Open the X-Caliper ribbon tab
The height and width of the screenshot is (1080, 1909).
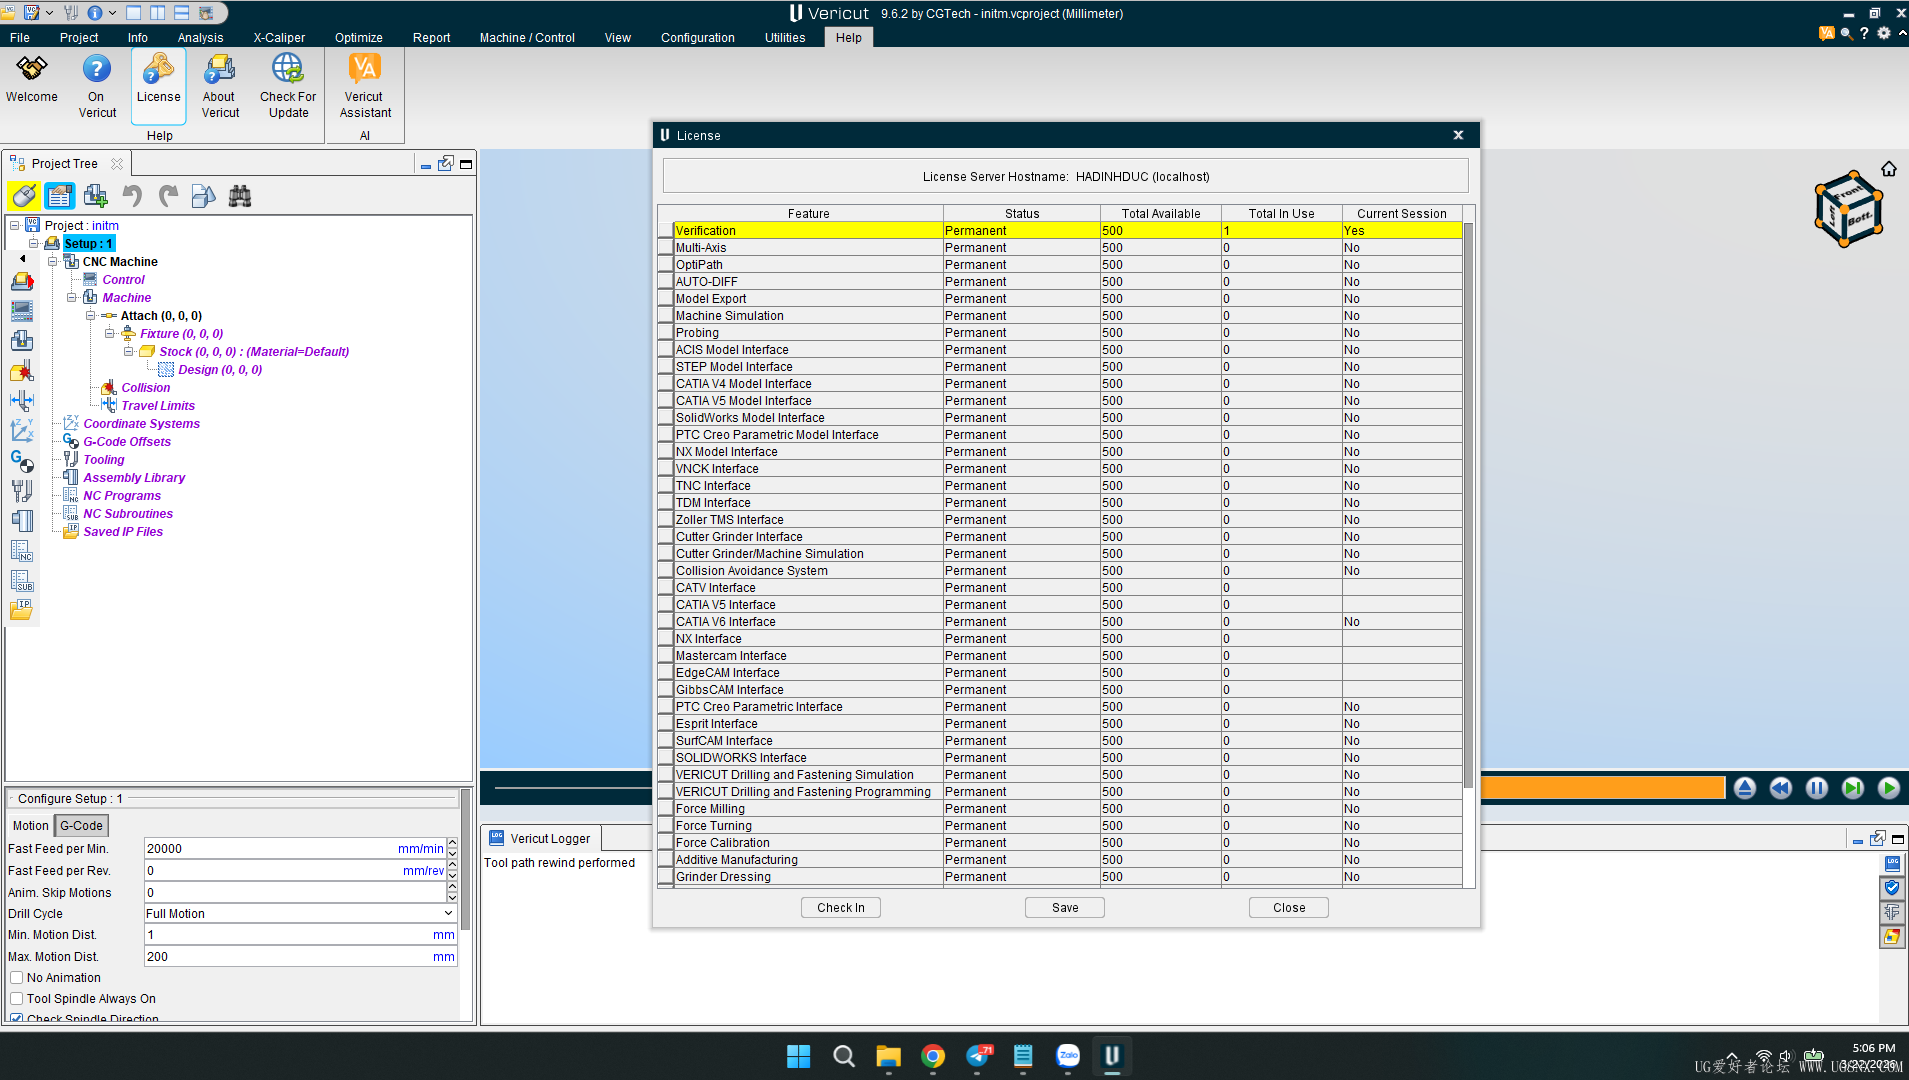[x=279, y=38]
